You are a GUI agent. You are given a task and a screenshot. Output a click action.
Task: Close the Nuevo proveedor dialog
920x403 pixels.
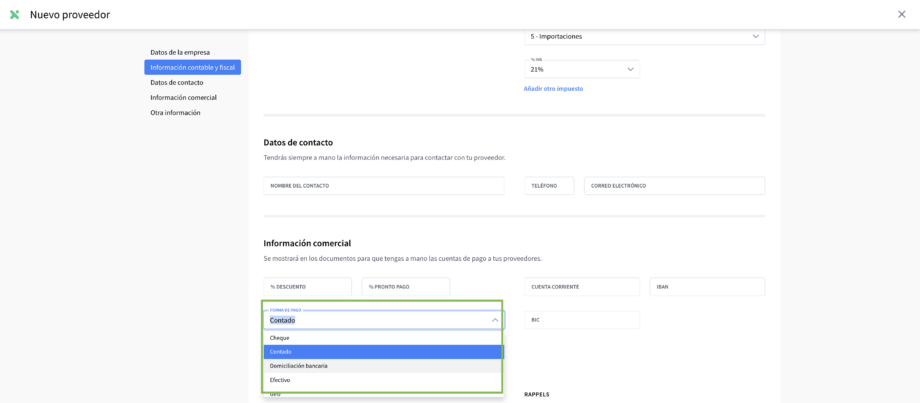pos(901,14)
